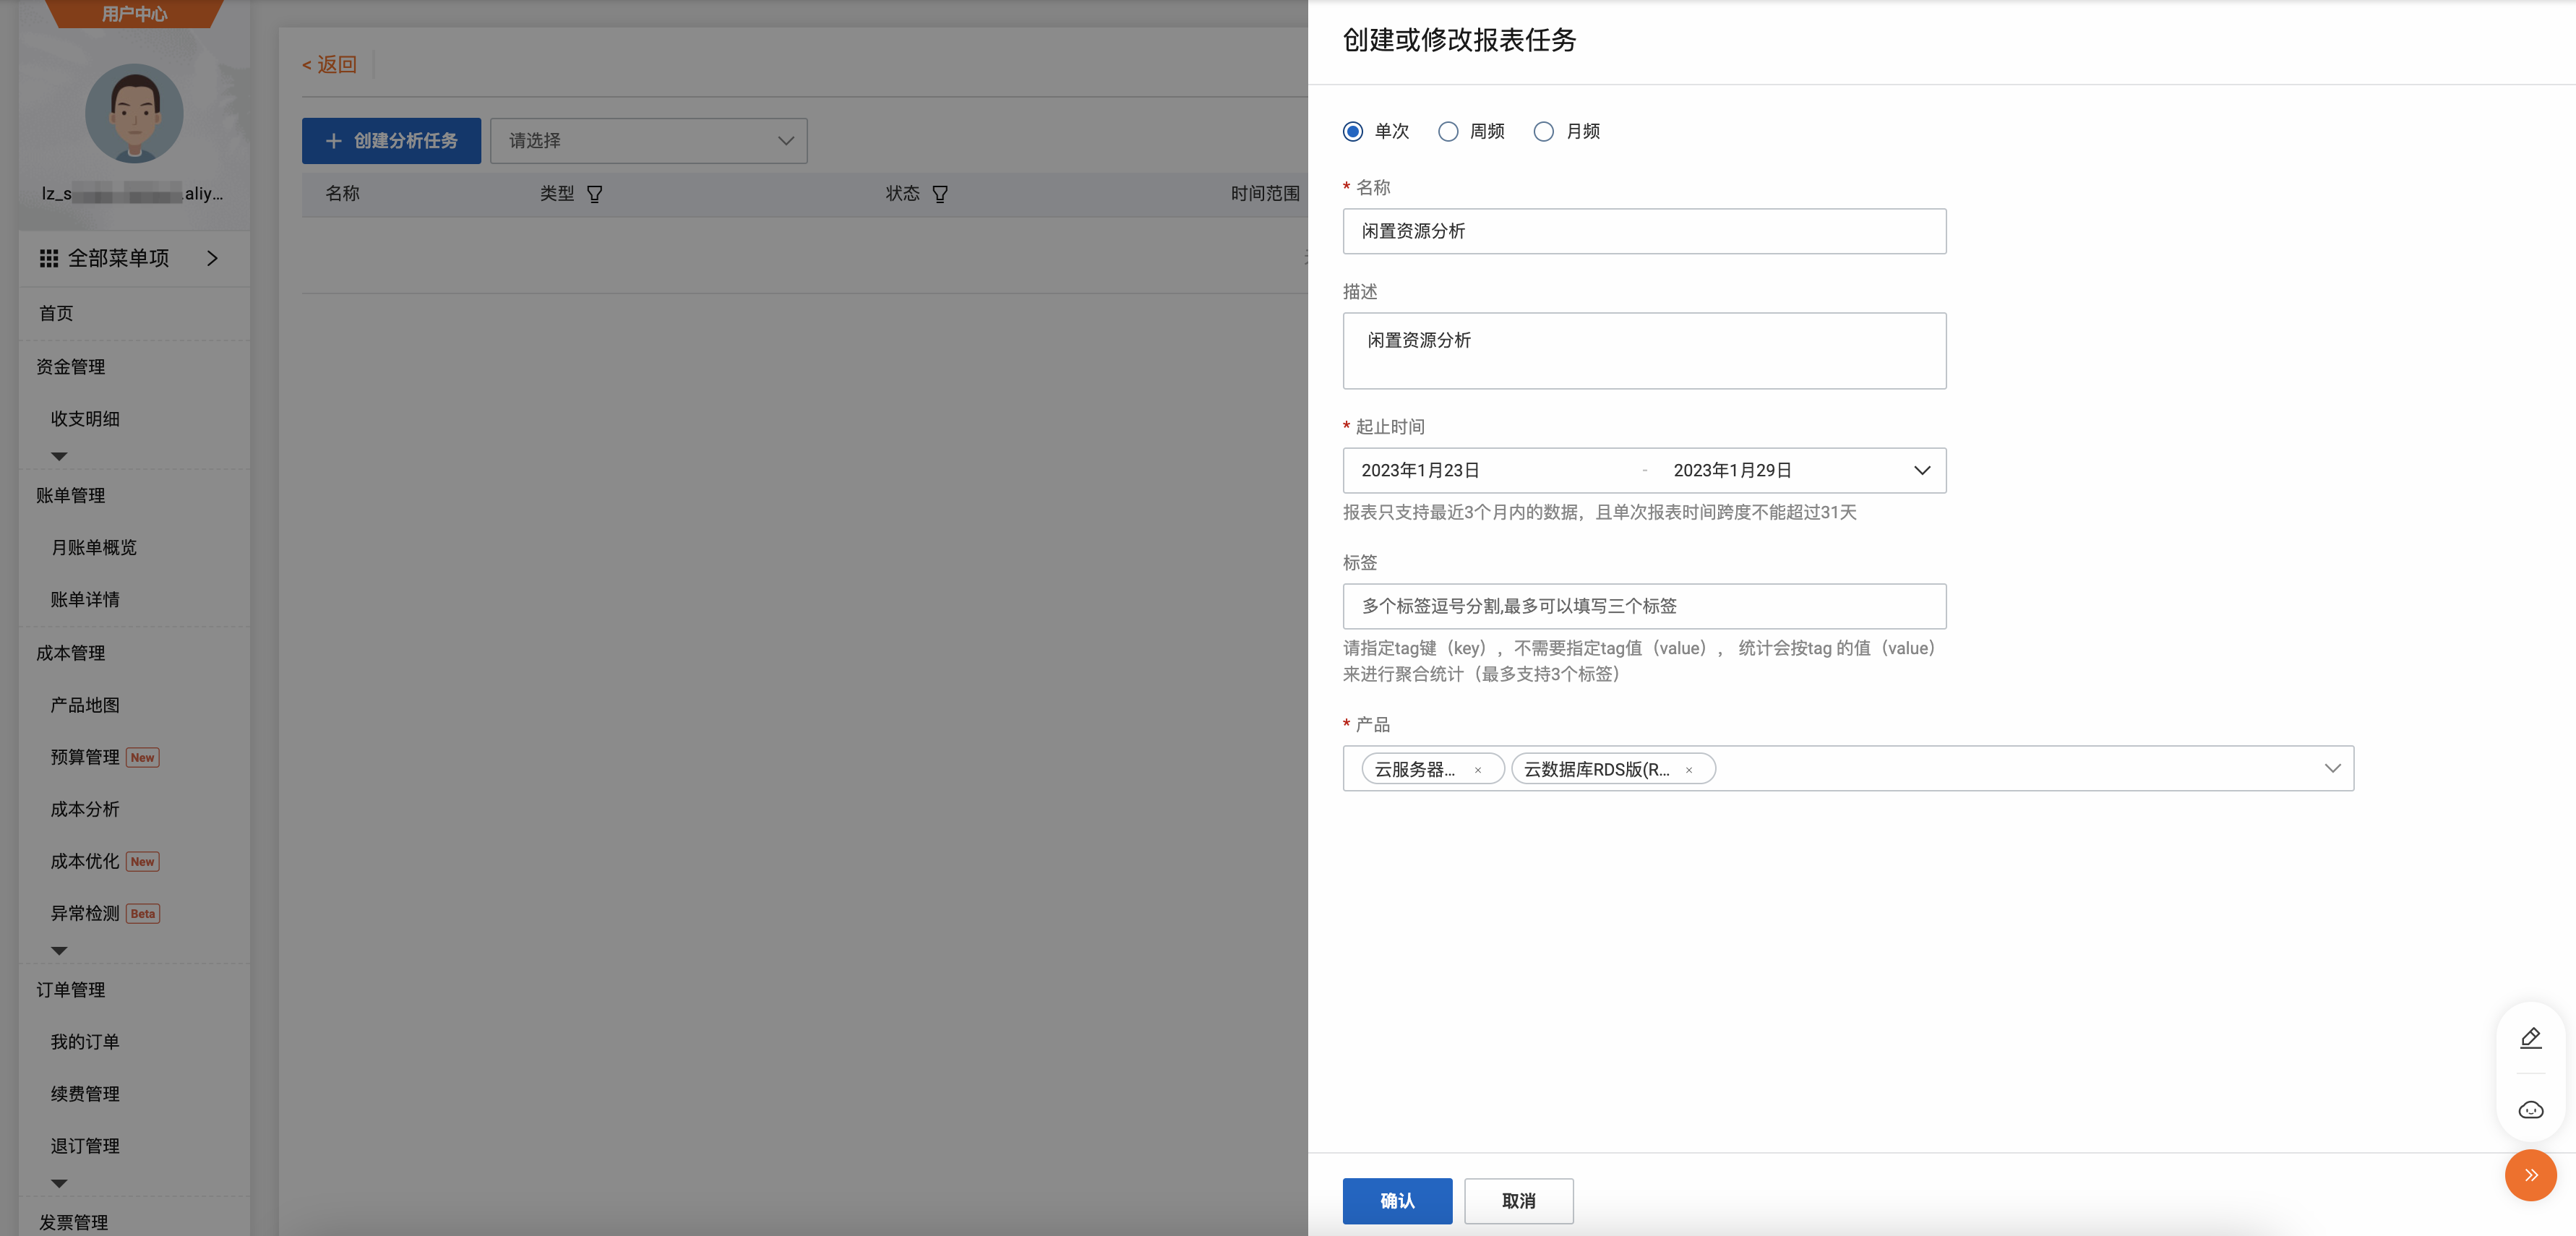Expand the 起止时间 date range picker
2576x1236 pixels.
click(x=1921, y=470)
